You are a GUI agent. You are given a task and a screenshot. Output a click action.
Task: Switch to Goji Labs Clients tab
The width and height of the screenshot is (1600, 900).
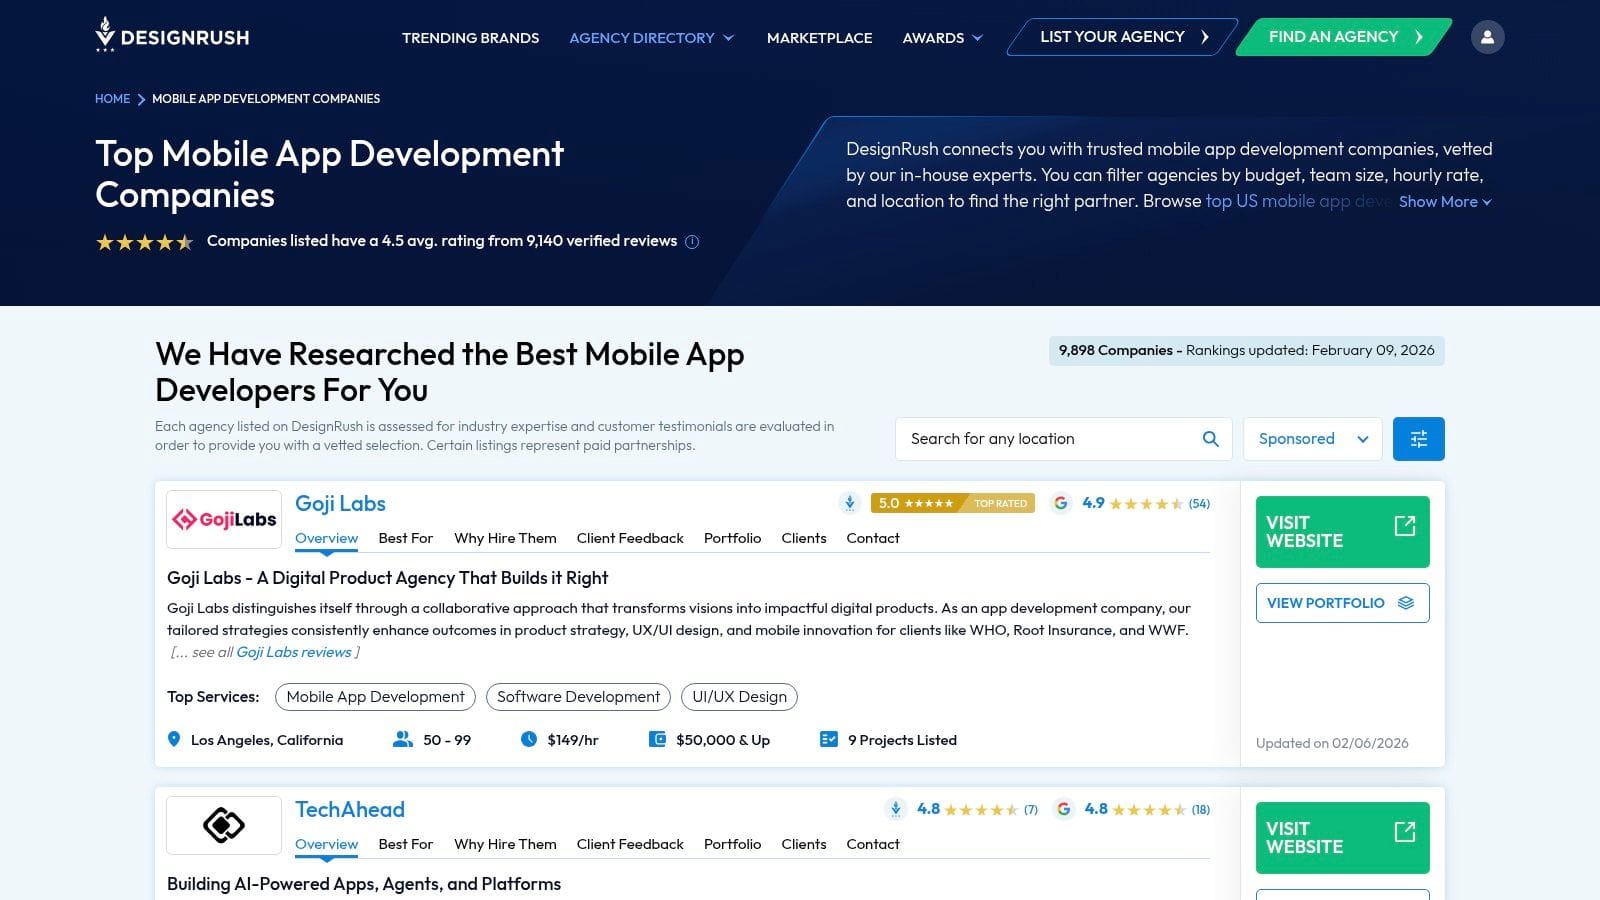[x=804, y=538]
